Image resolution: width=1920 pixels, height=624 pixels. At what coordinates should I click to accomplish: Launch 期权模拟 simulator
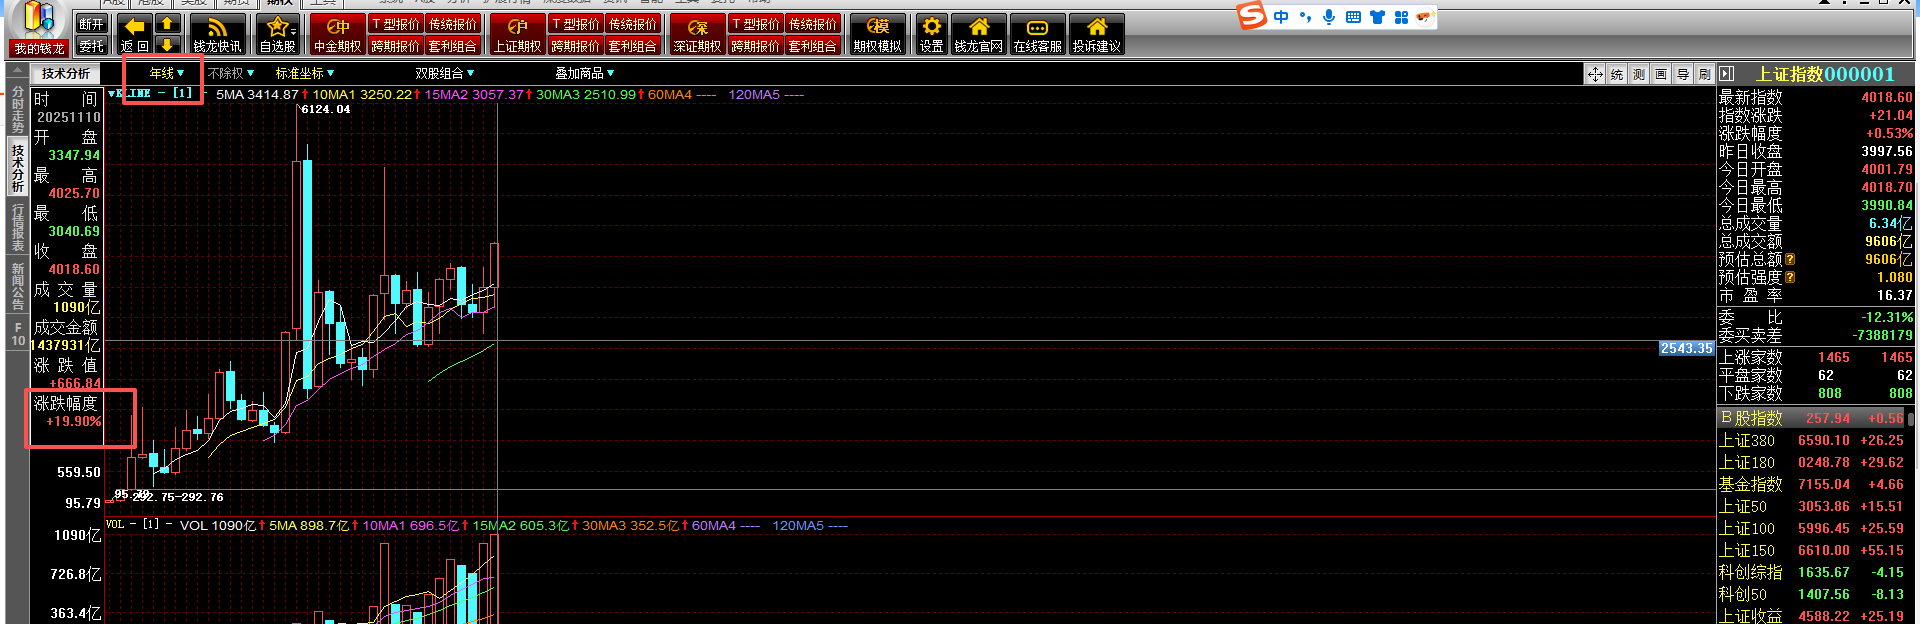[x=877, y=34]
